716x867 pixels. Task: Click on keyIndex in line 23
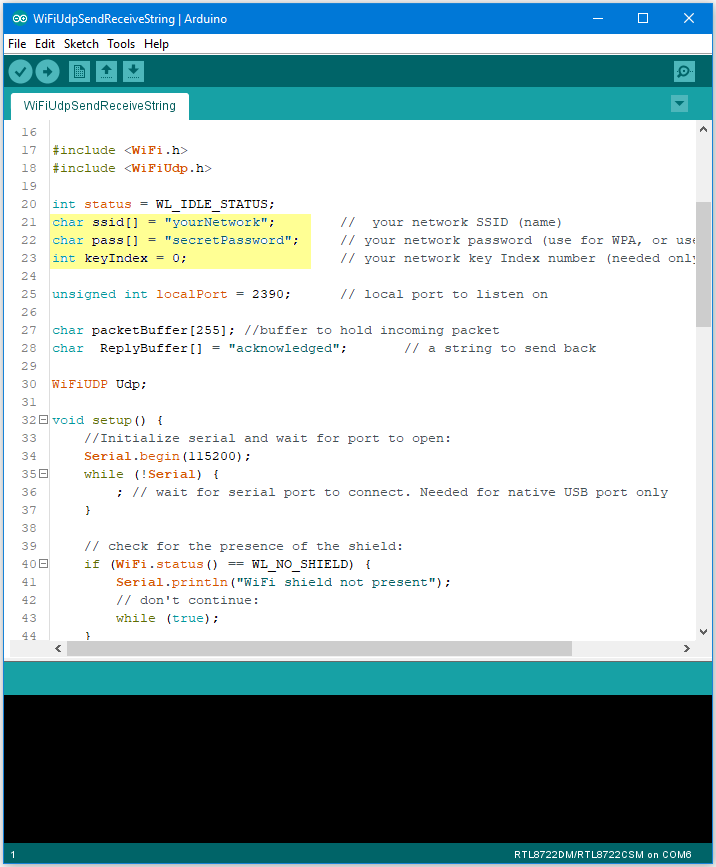point(116,258)
